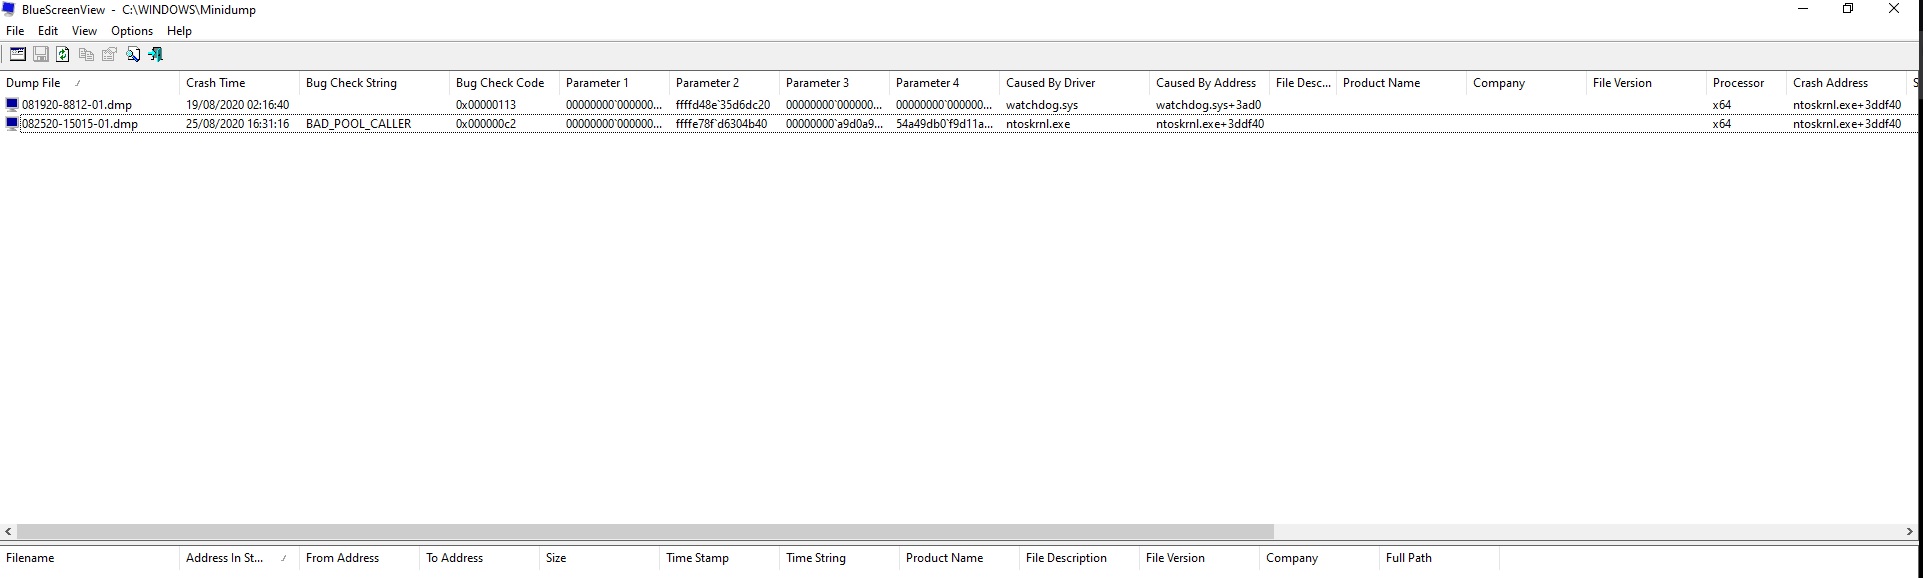Select the 081920-8812-01.dmp dump row
This screenshot has width=1928, height=578.
point(960,104)
